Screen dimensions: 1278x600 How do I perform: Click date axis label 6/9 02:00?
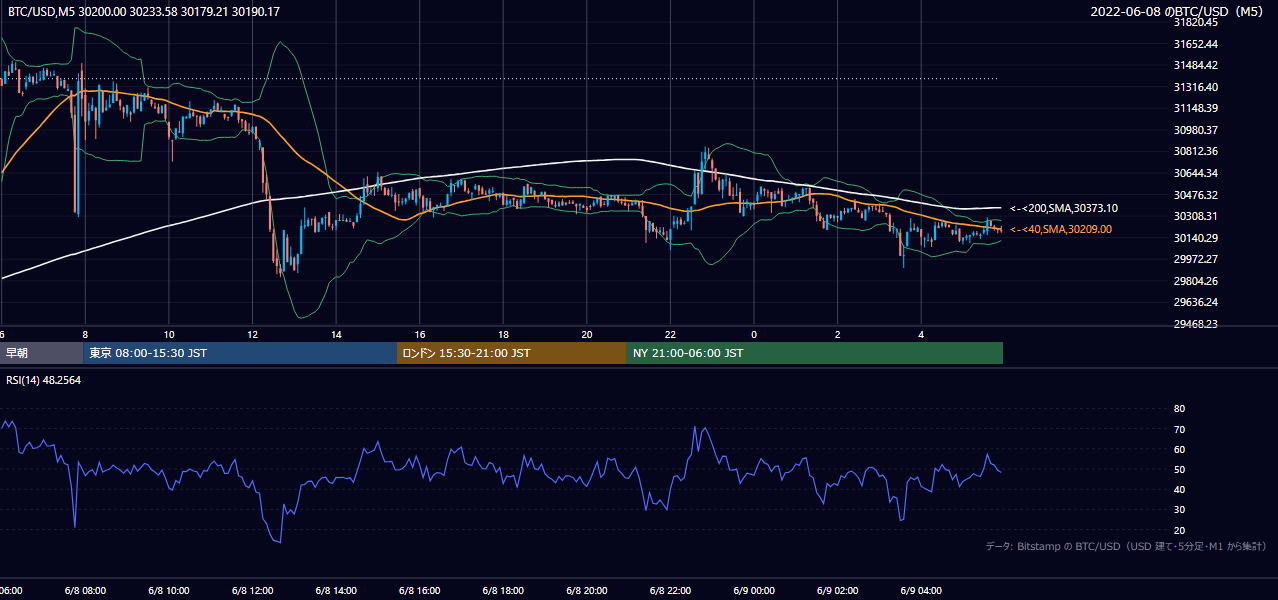pos(838,591)
